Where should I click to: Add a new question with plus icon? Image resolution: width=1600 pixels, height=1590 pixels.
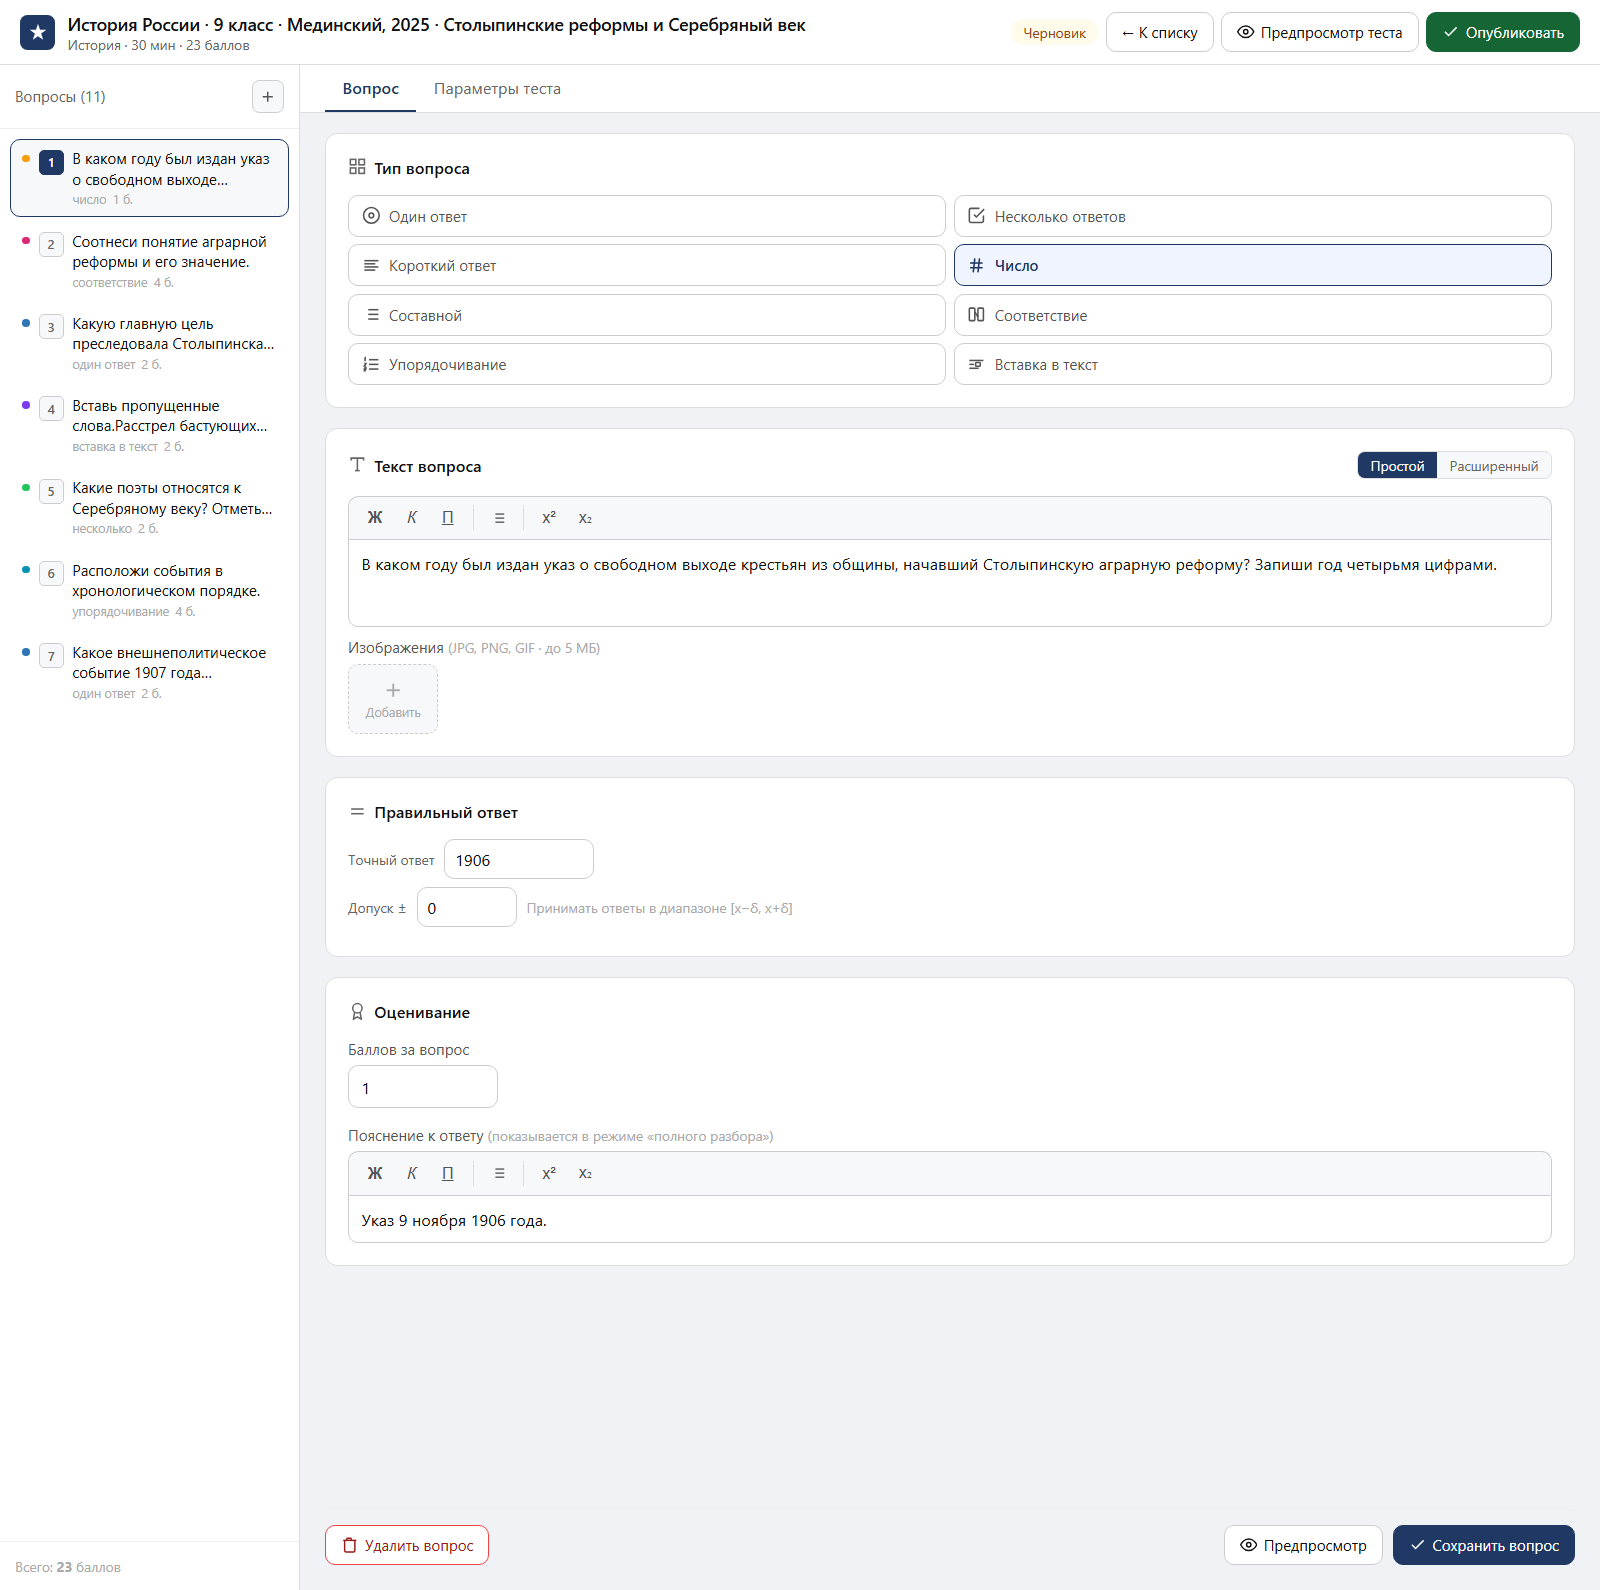coord(267,97)
